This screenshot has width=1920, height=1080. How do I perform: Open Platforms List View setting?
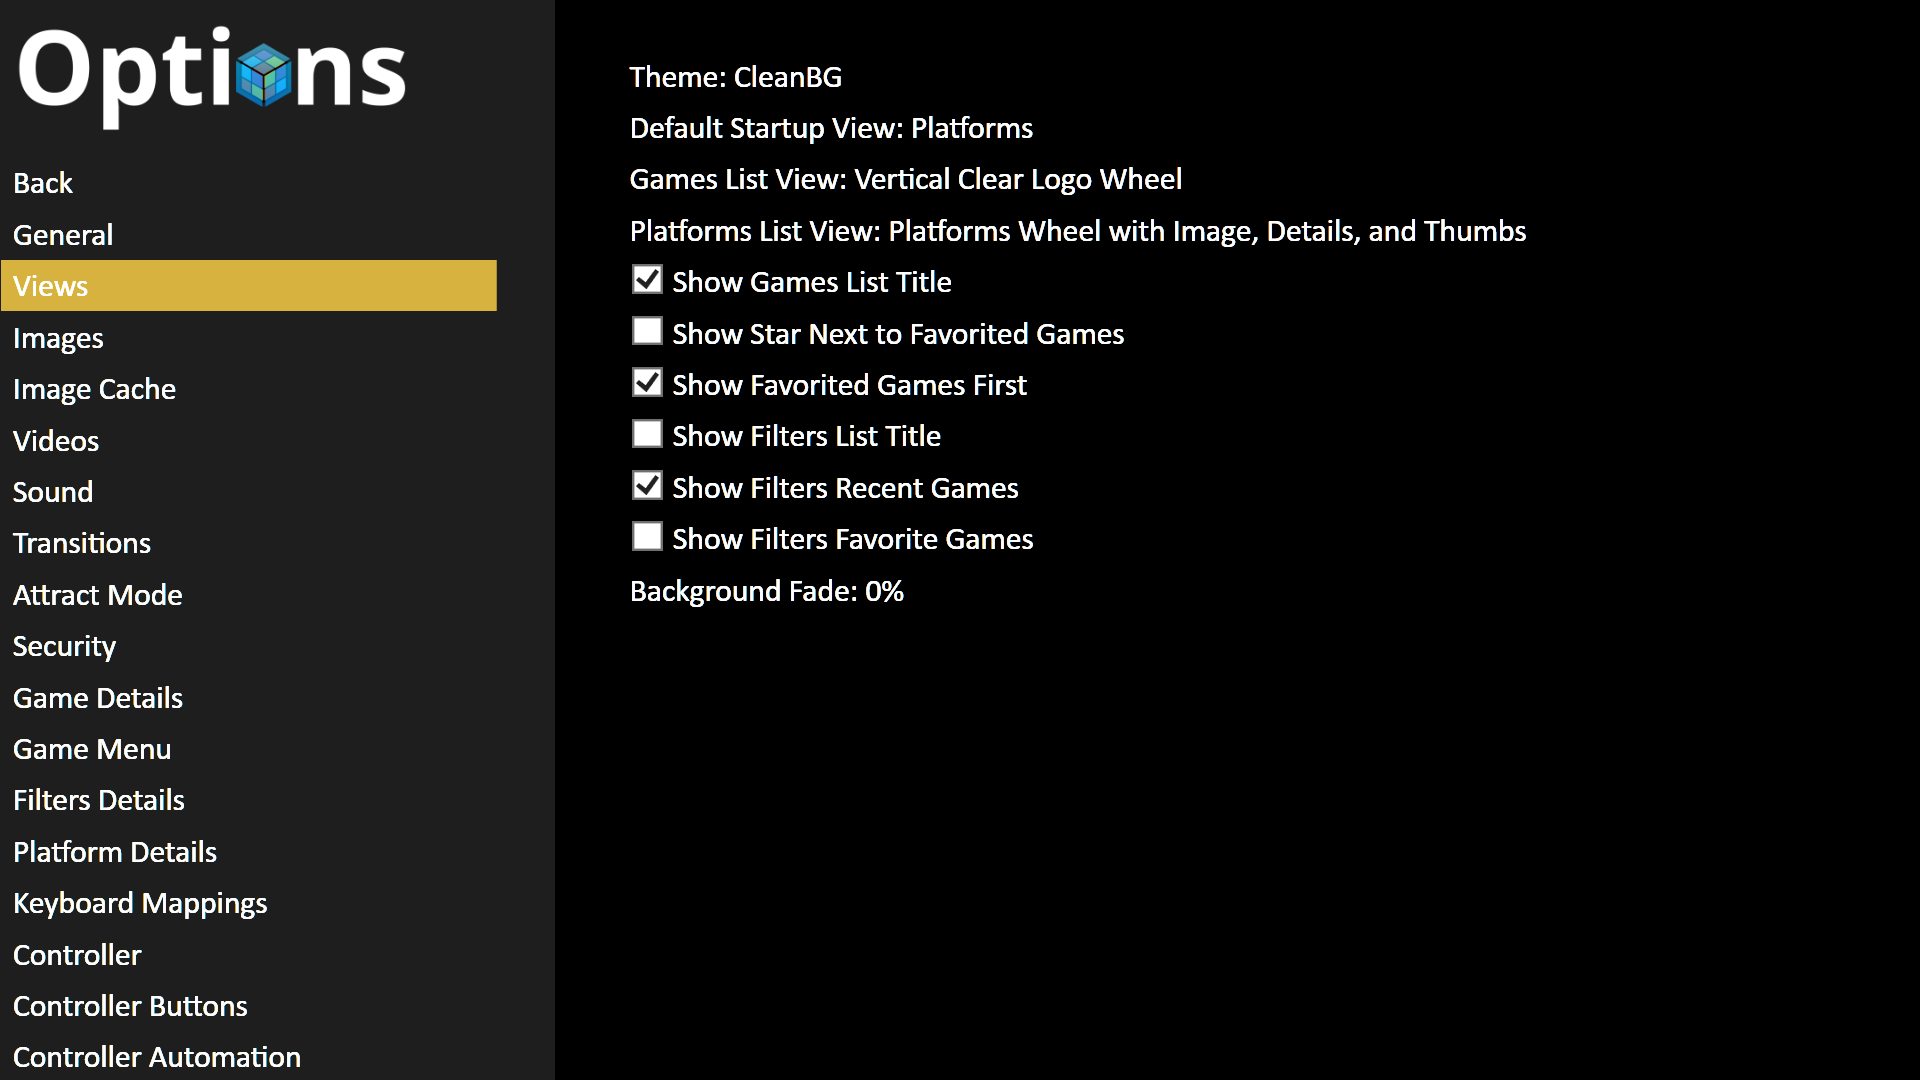pyautogui.click(x=1078, y=231)
